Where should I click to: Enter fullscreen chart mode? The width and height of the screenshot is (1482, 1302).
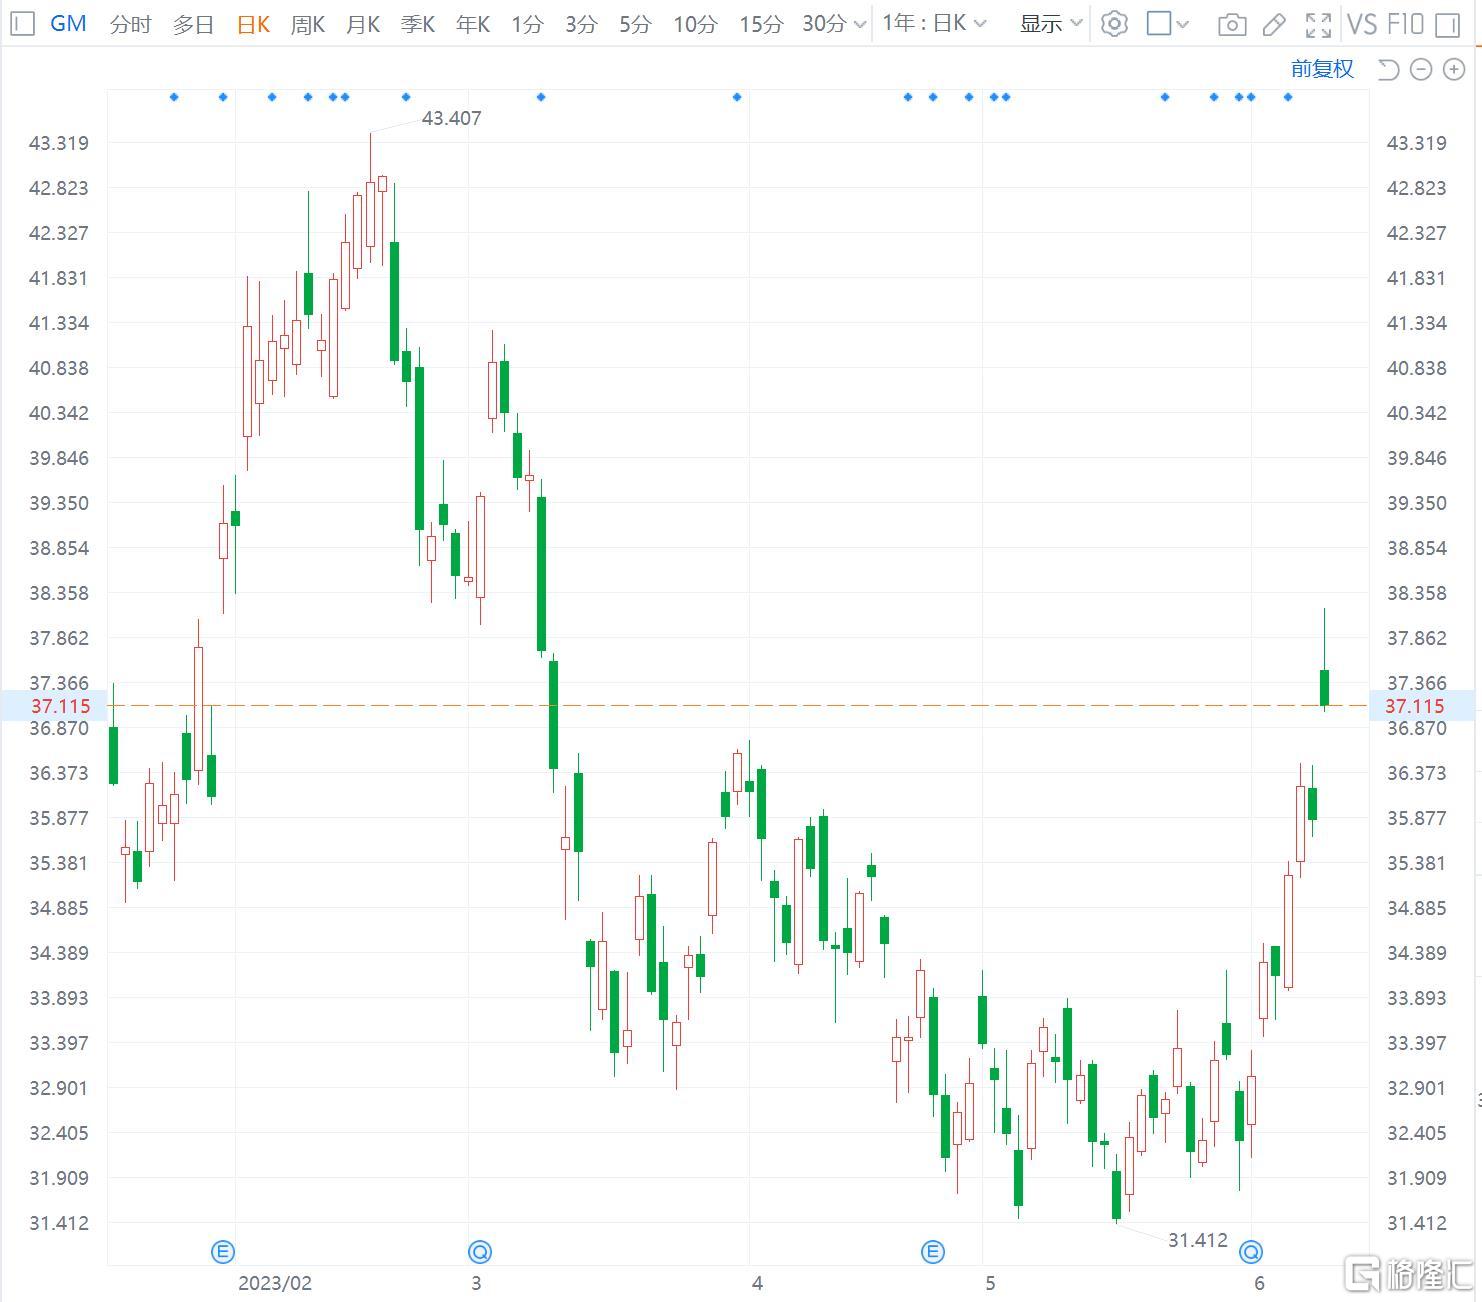1319,25
